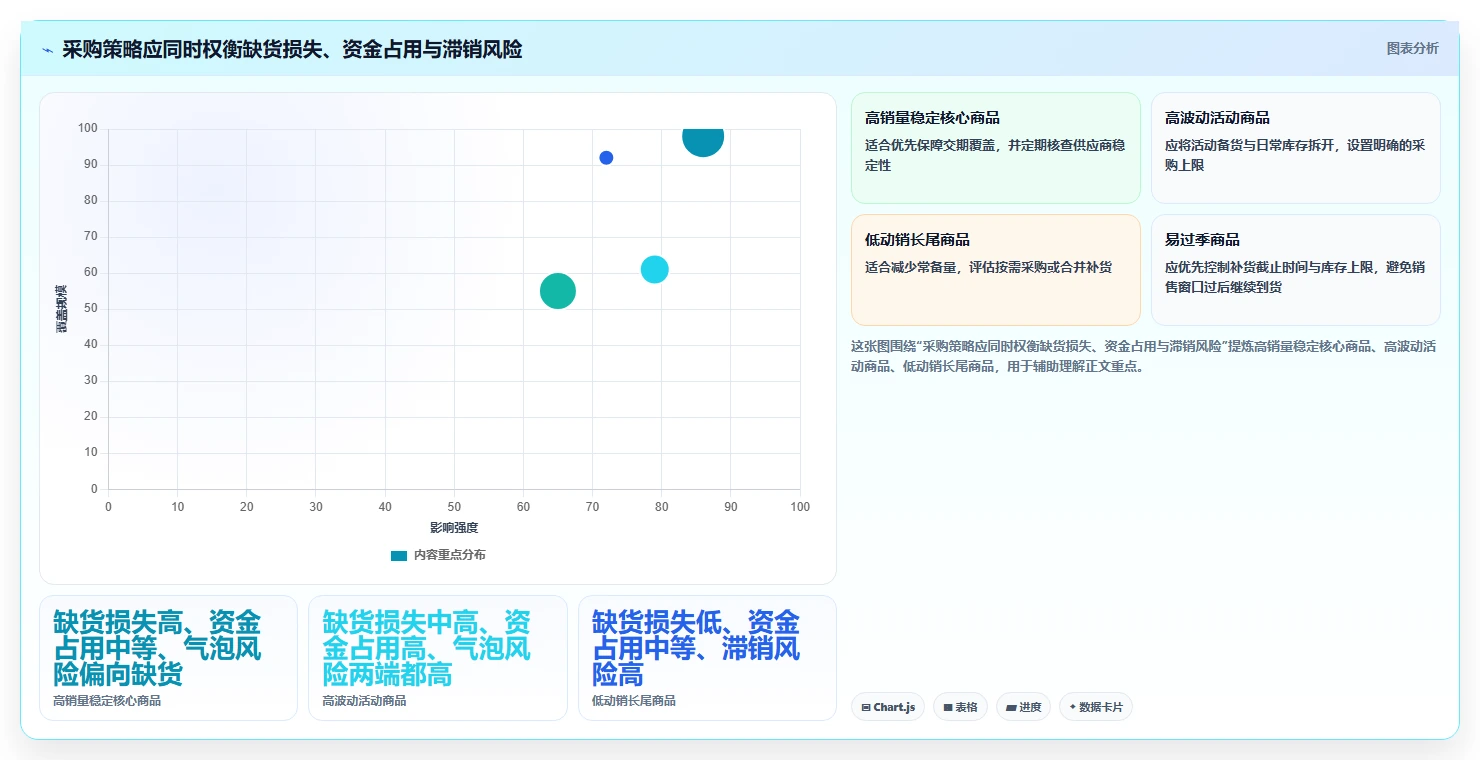1480x760 pixels.
Task: Select the 缺货损失低、资金占用中等 stat card
Action: point(707,658)
